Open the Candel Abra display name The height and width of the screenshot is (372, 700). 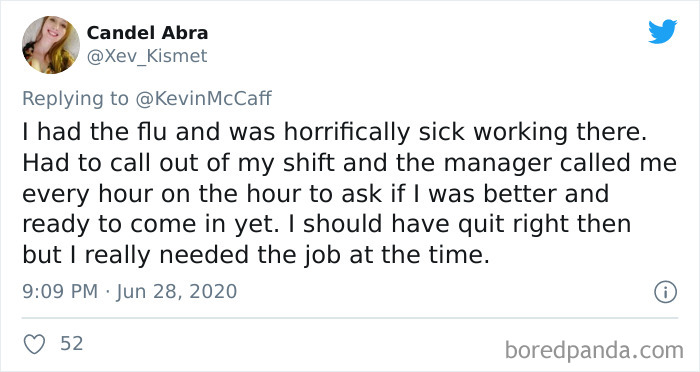147,33
